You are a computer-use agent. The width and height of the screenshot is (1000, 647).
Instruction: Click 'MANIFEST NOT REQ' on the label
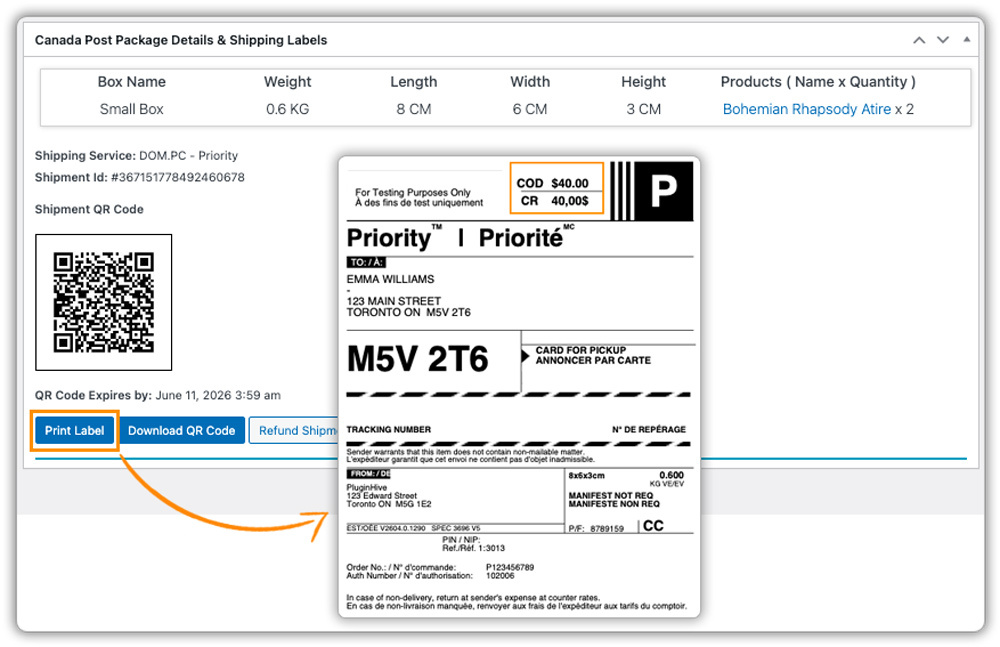point(611,495)
